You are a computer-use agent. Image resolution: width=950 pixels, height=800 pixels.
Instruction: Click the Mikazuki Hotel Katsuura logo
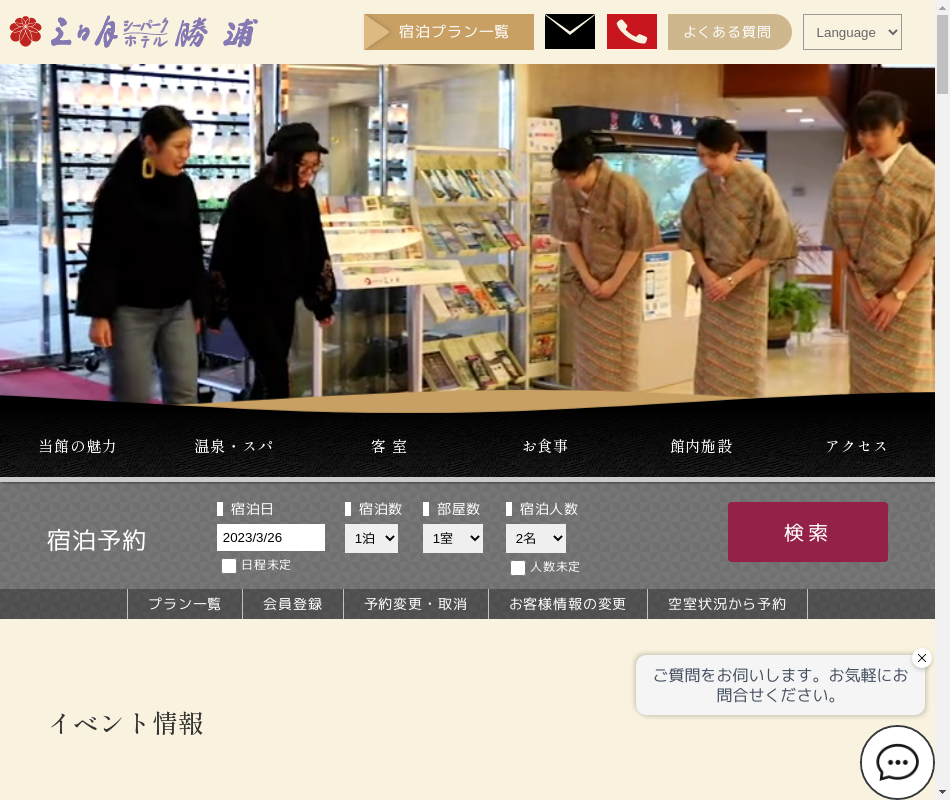(133, 32)
